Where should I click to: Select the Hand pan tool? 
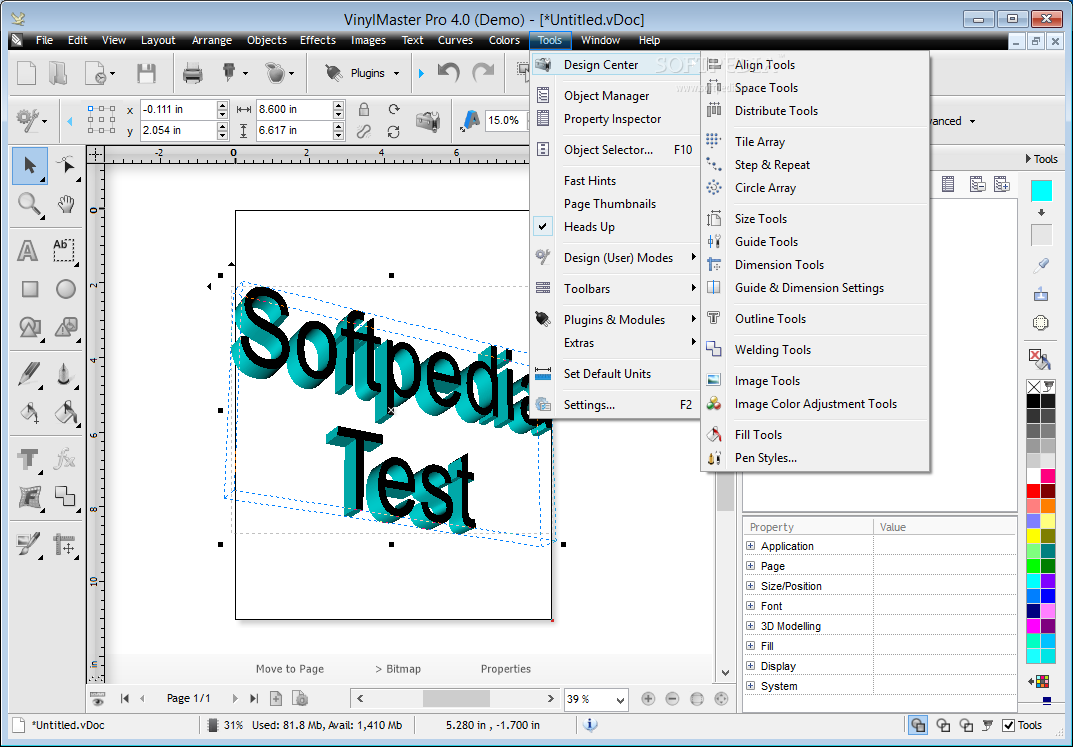[x=66, y=204]
